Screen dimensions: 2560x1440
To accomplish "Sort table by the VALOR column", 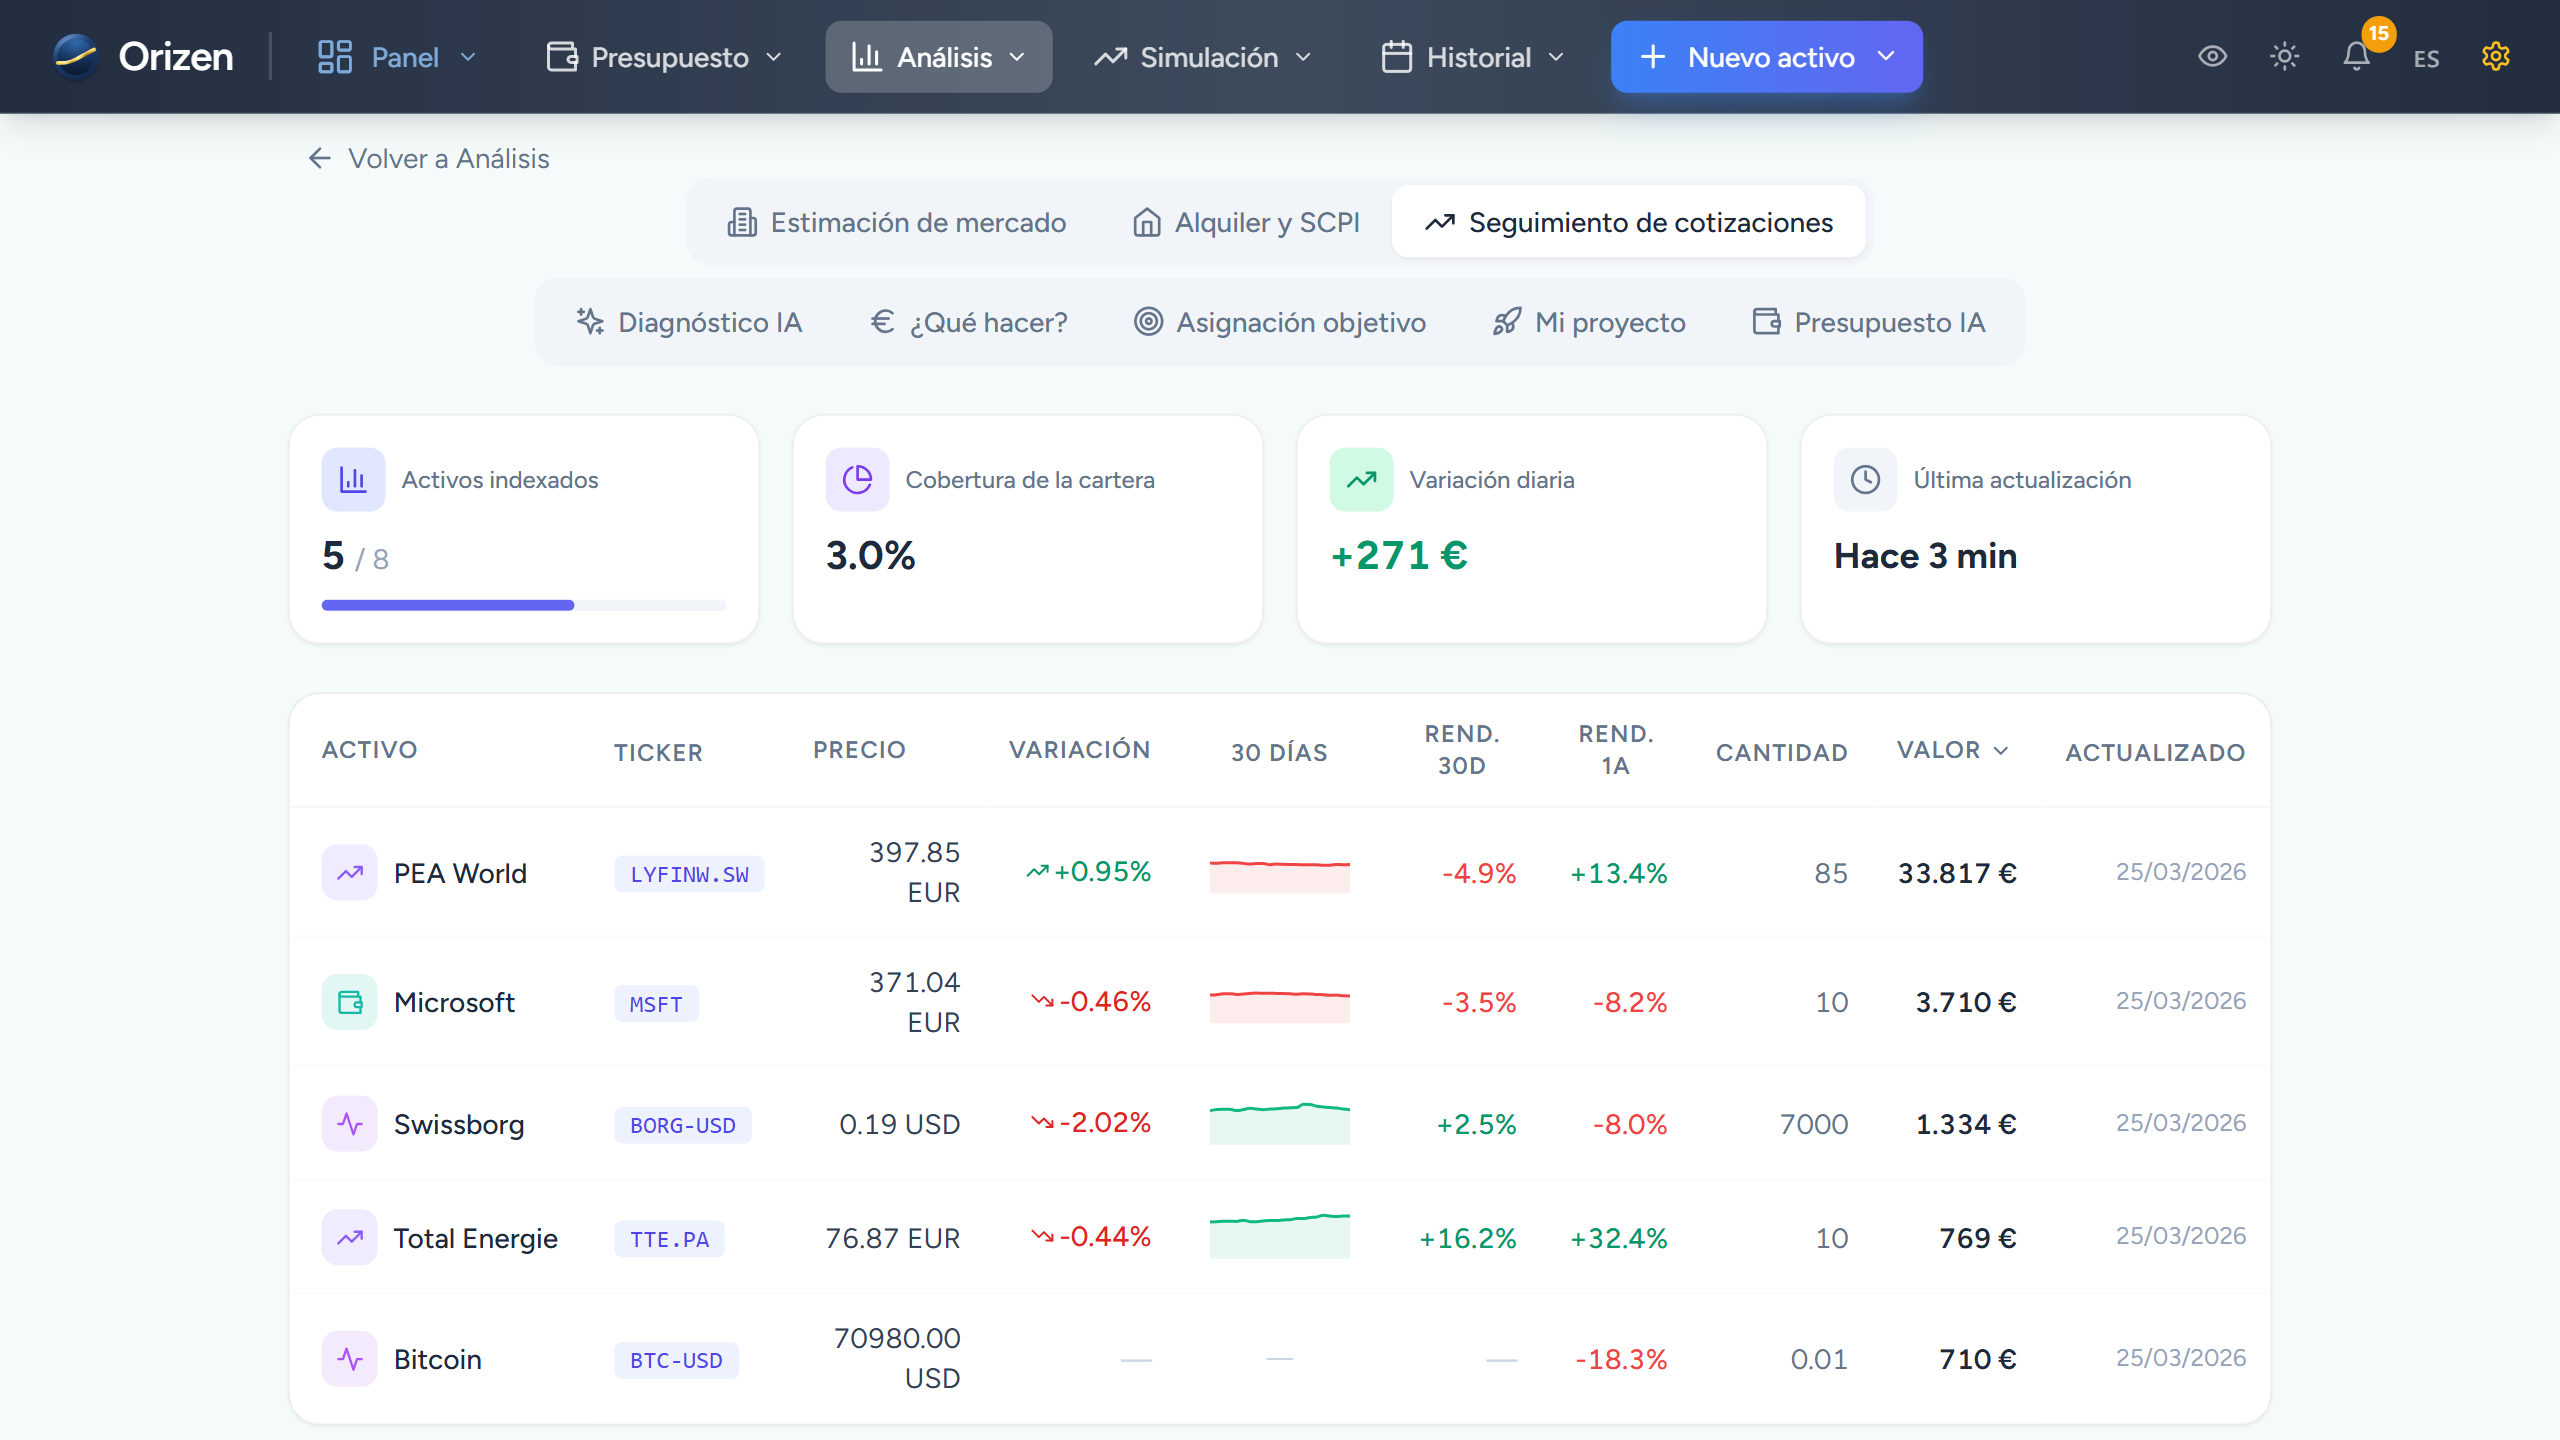I will click(1950, 750).
